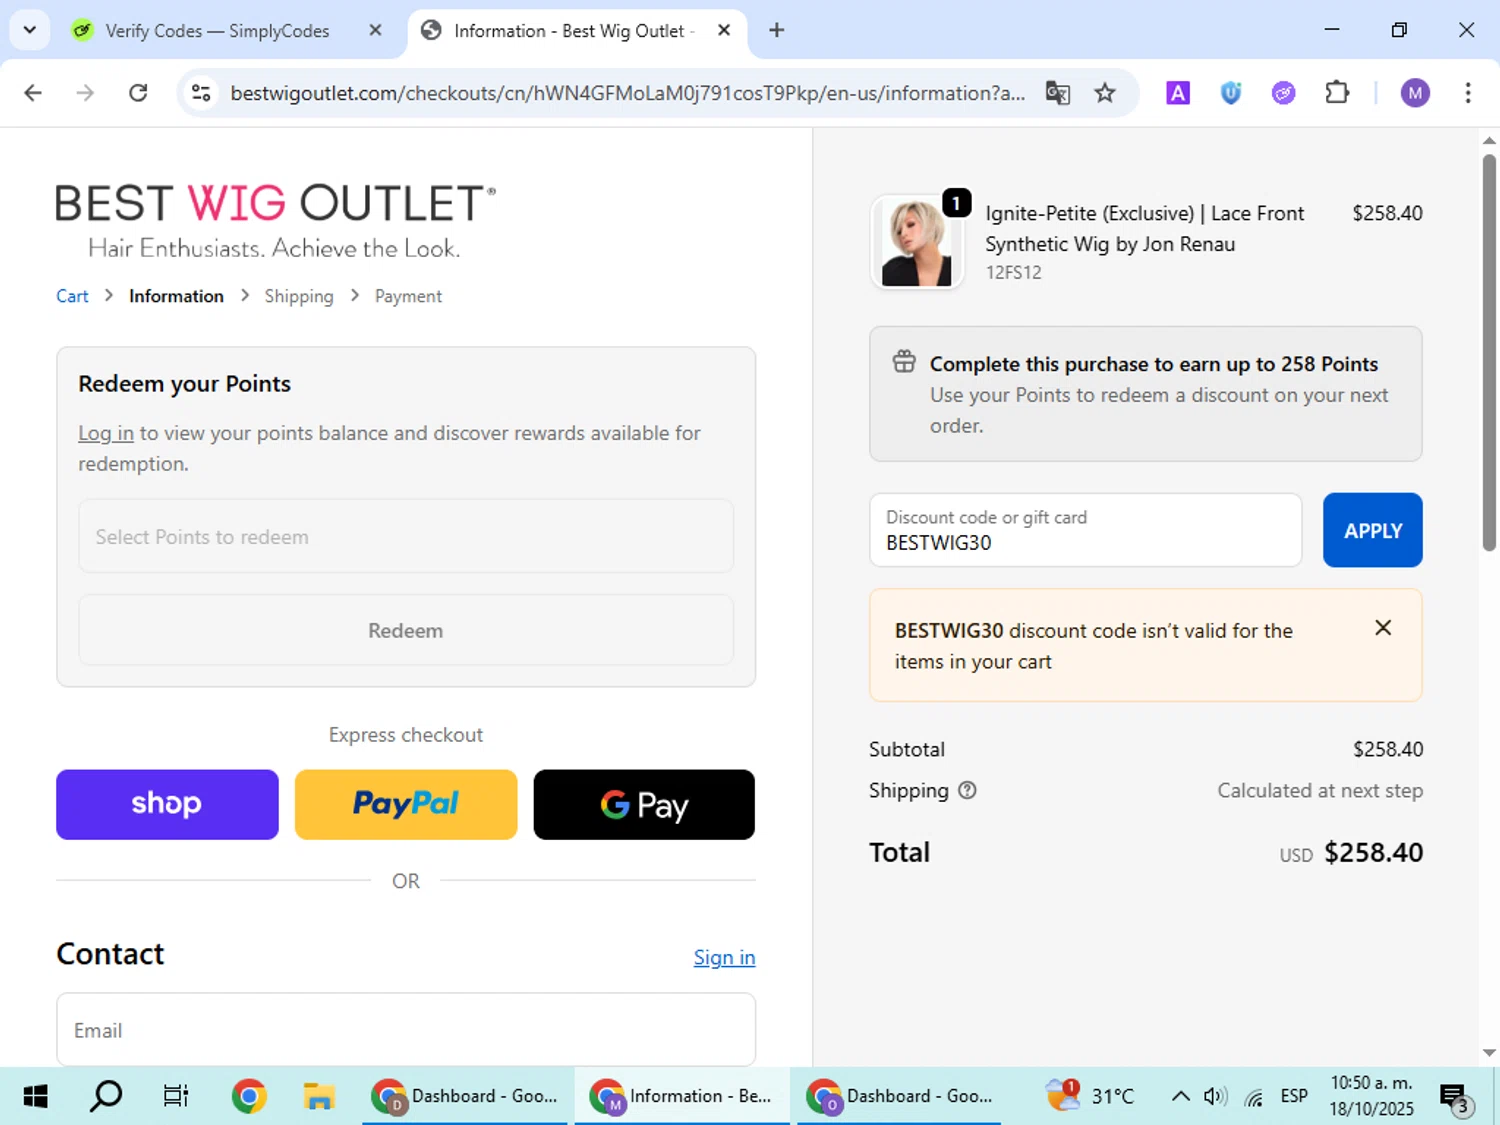Click the wig product thumbnail
The height and width of the screenshot is (1125, 1500).
pyautogui.click(x=917, y=242)
